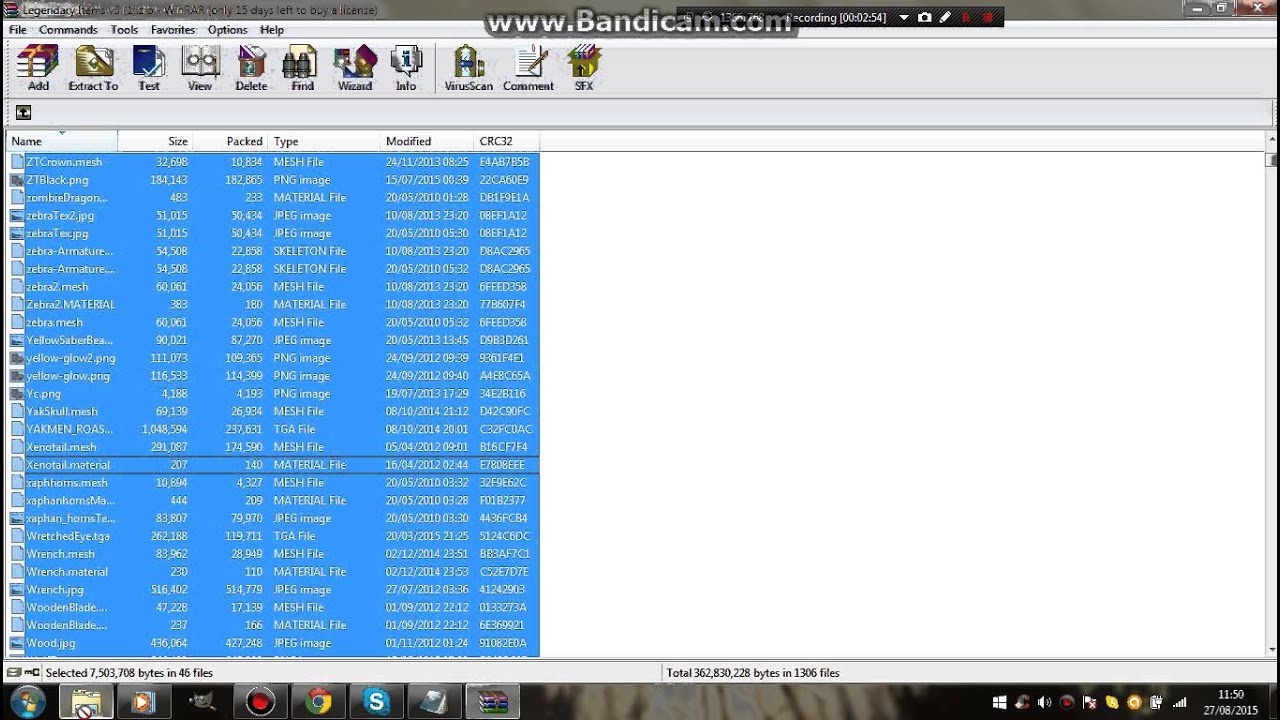Sort files by the Size column

point(155,141)
